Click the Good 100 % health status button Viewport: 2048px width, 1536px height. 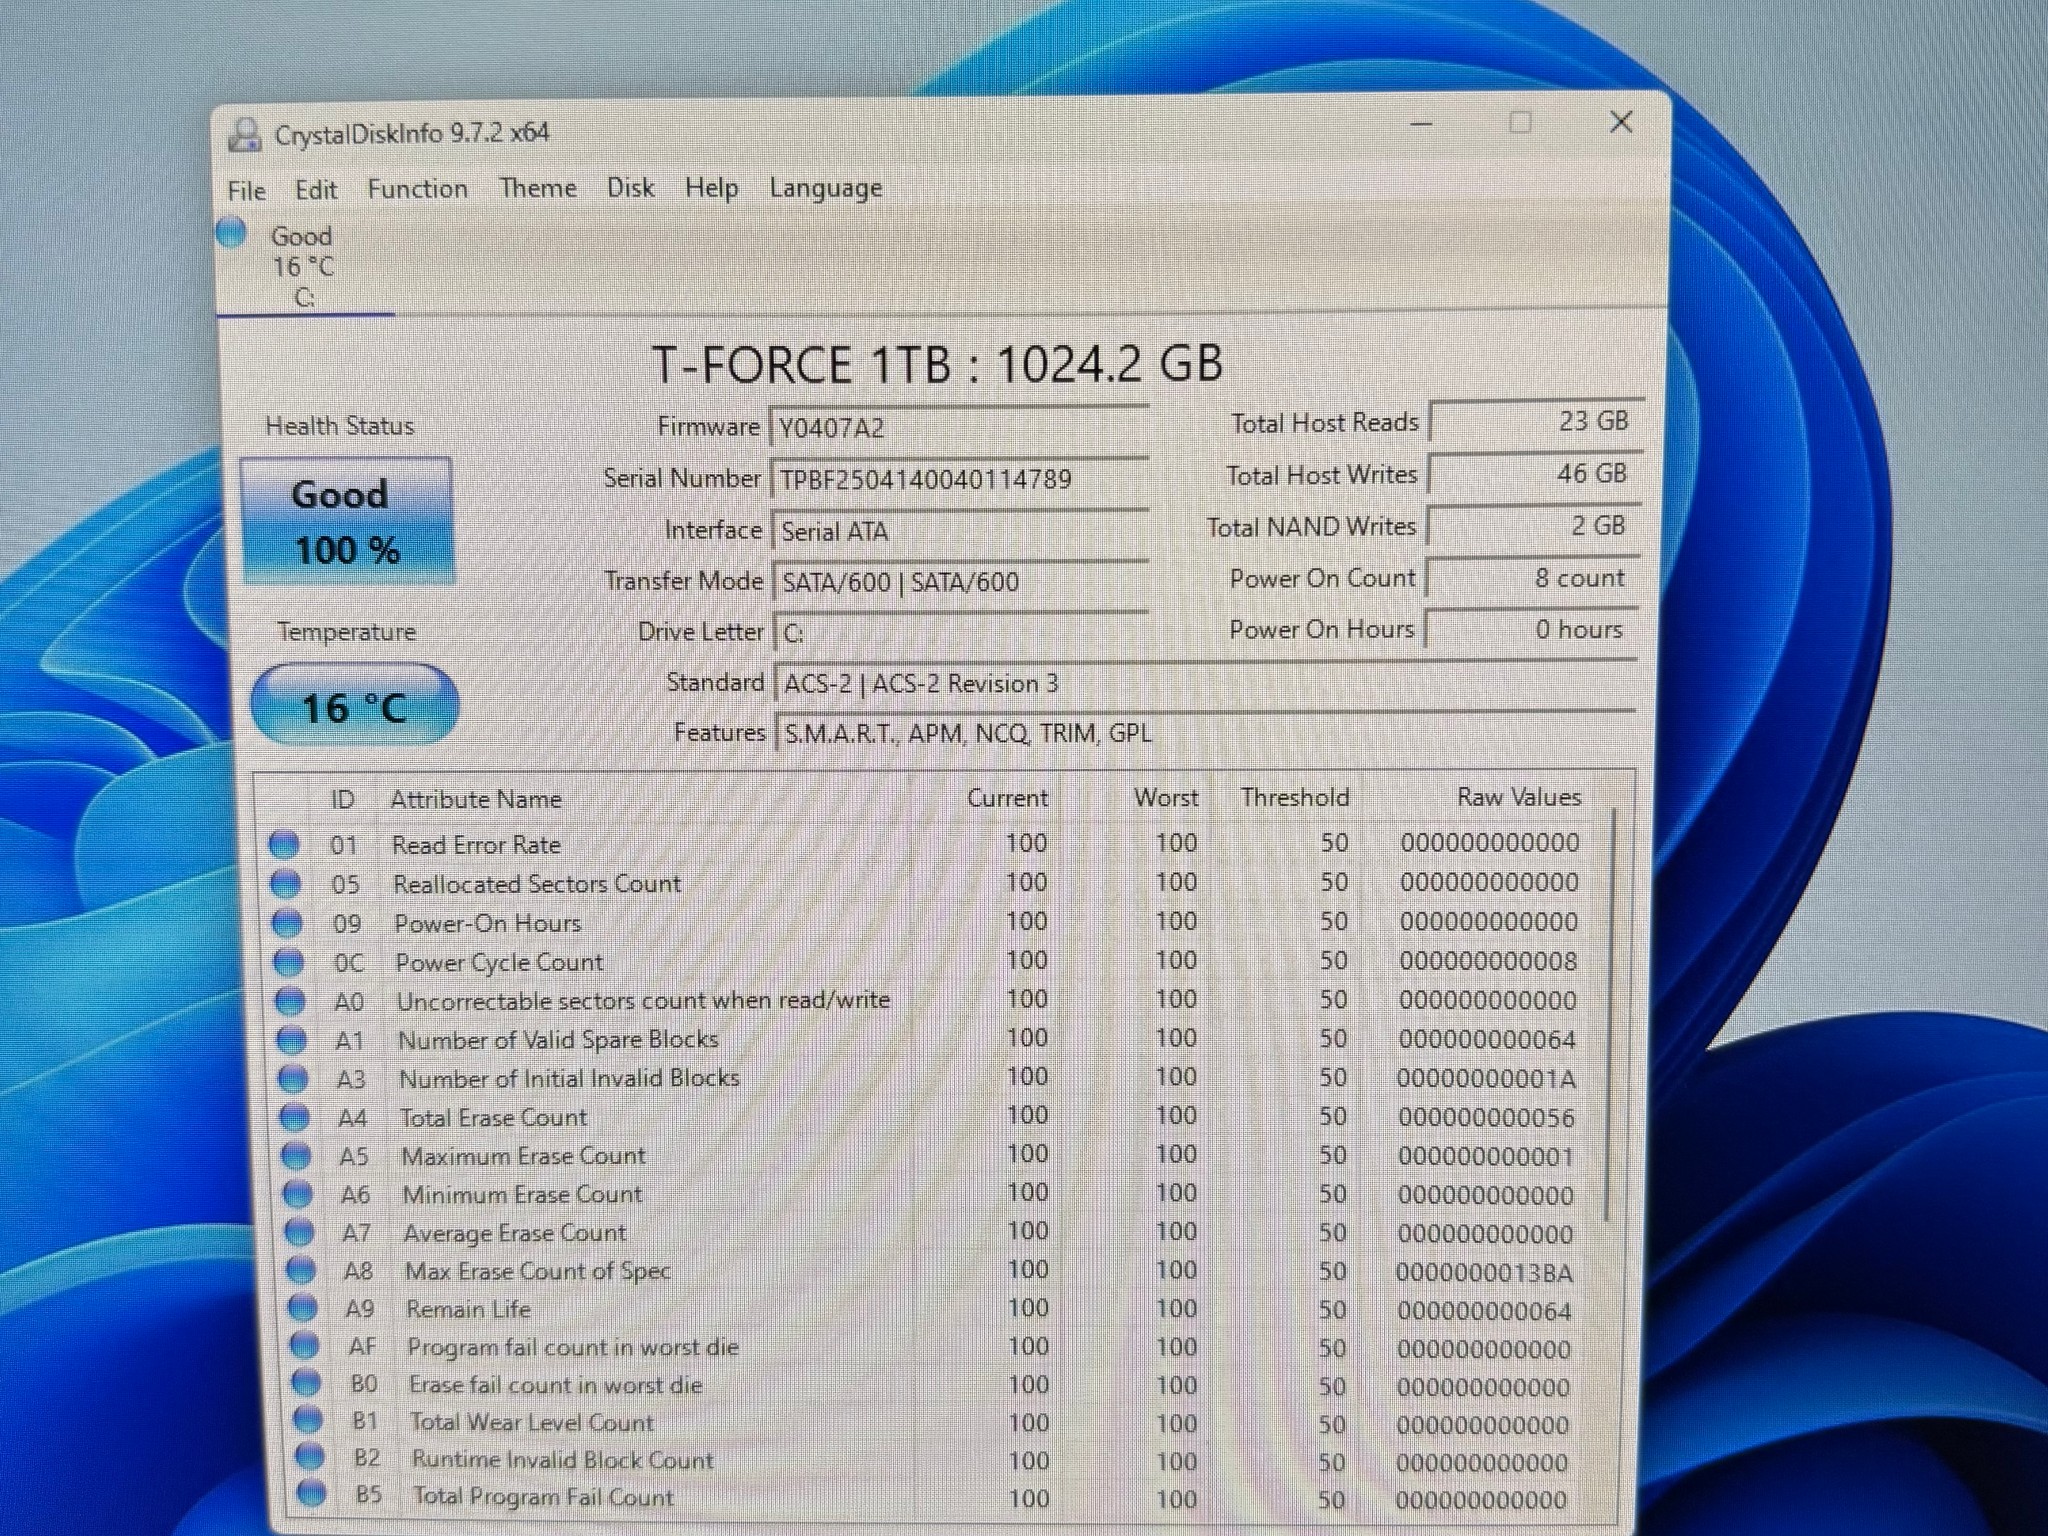(347, 521)
